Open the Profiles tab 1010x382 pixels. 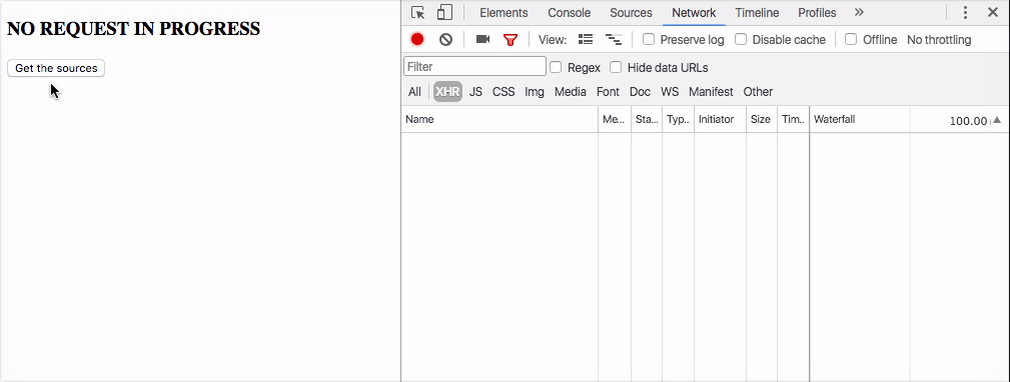point(817,13)
